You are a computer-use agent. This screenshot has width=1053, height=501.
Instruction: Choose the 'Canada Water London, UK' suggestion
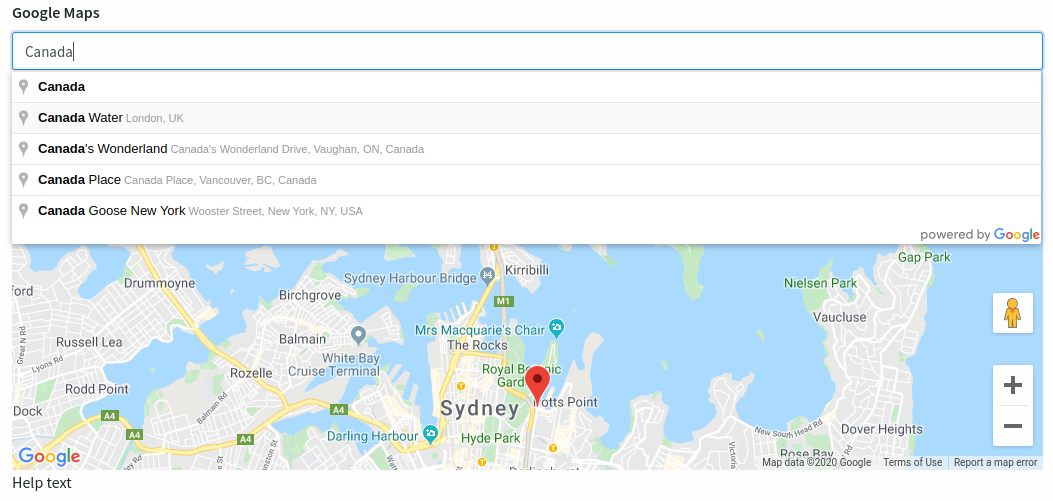tap(527, 118)
